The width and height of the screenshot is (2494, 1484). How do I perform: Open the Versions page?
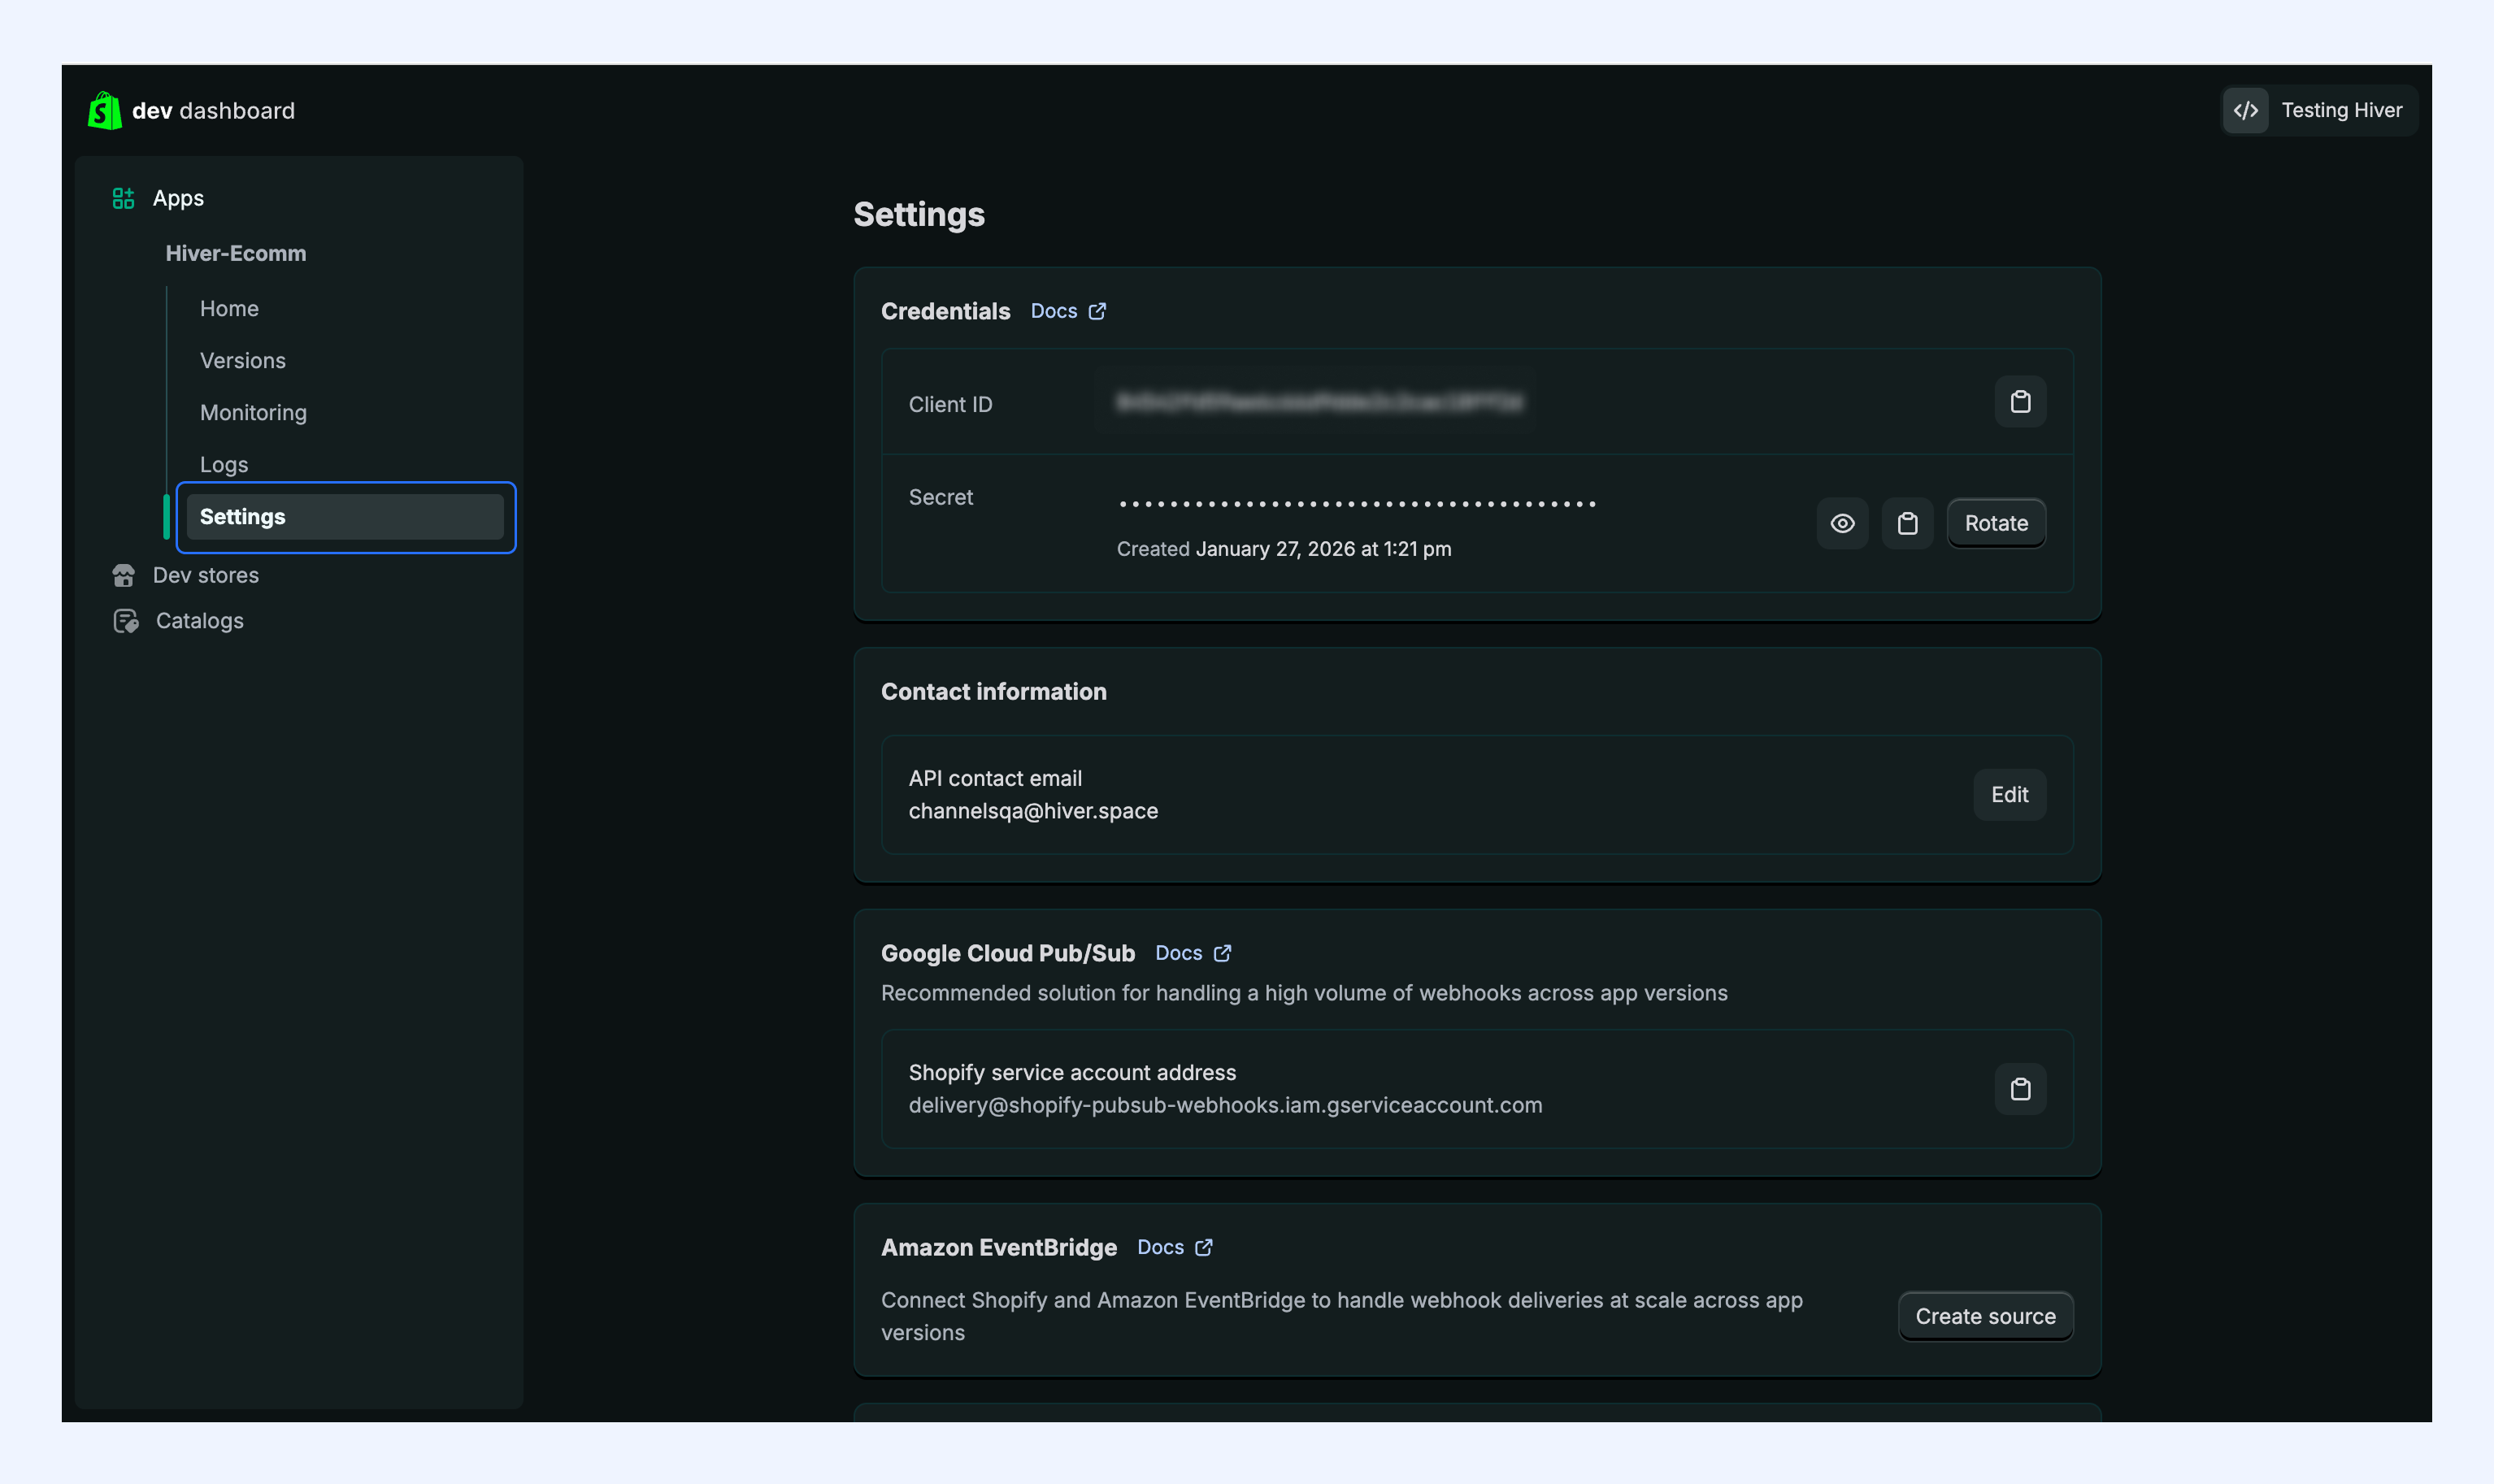[x=243, y=360]
